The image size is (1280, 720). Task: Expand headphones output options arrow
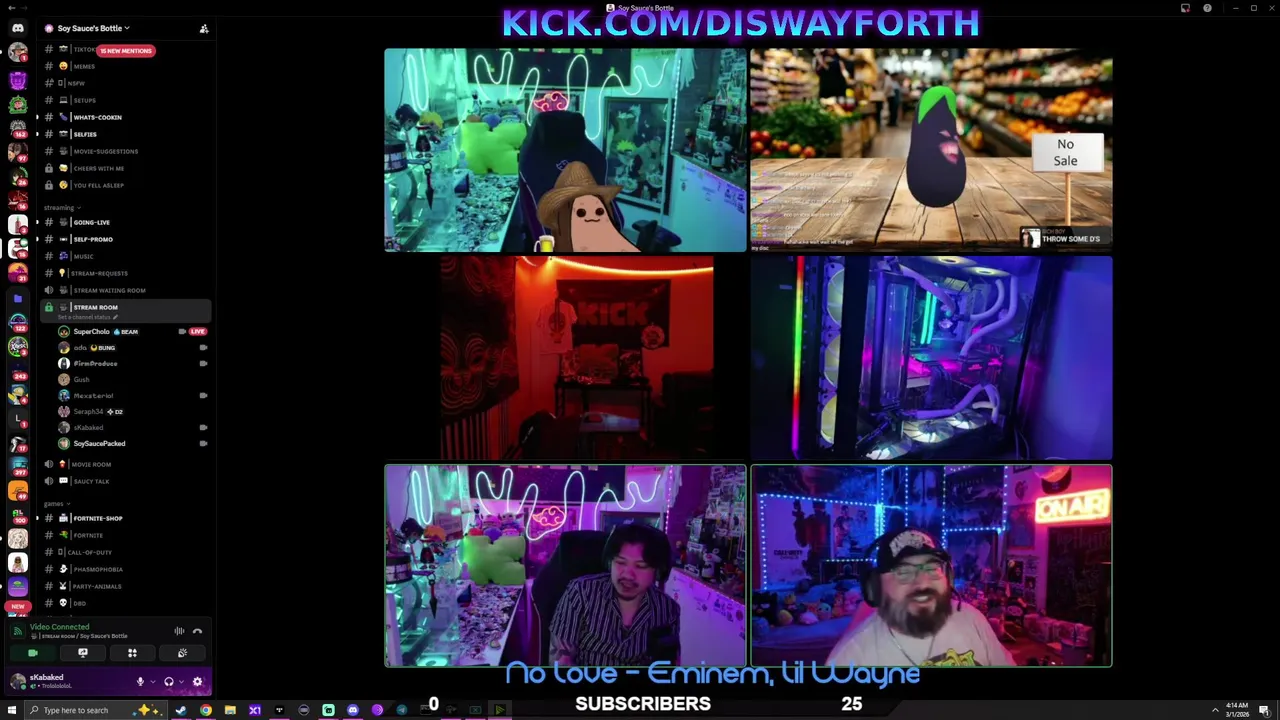(x=180, y=682)
